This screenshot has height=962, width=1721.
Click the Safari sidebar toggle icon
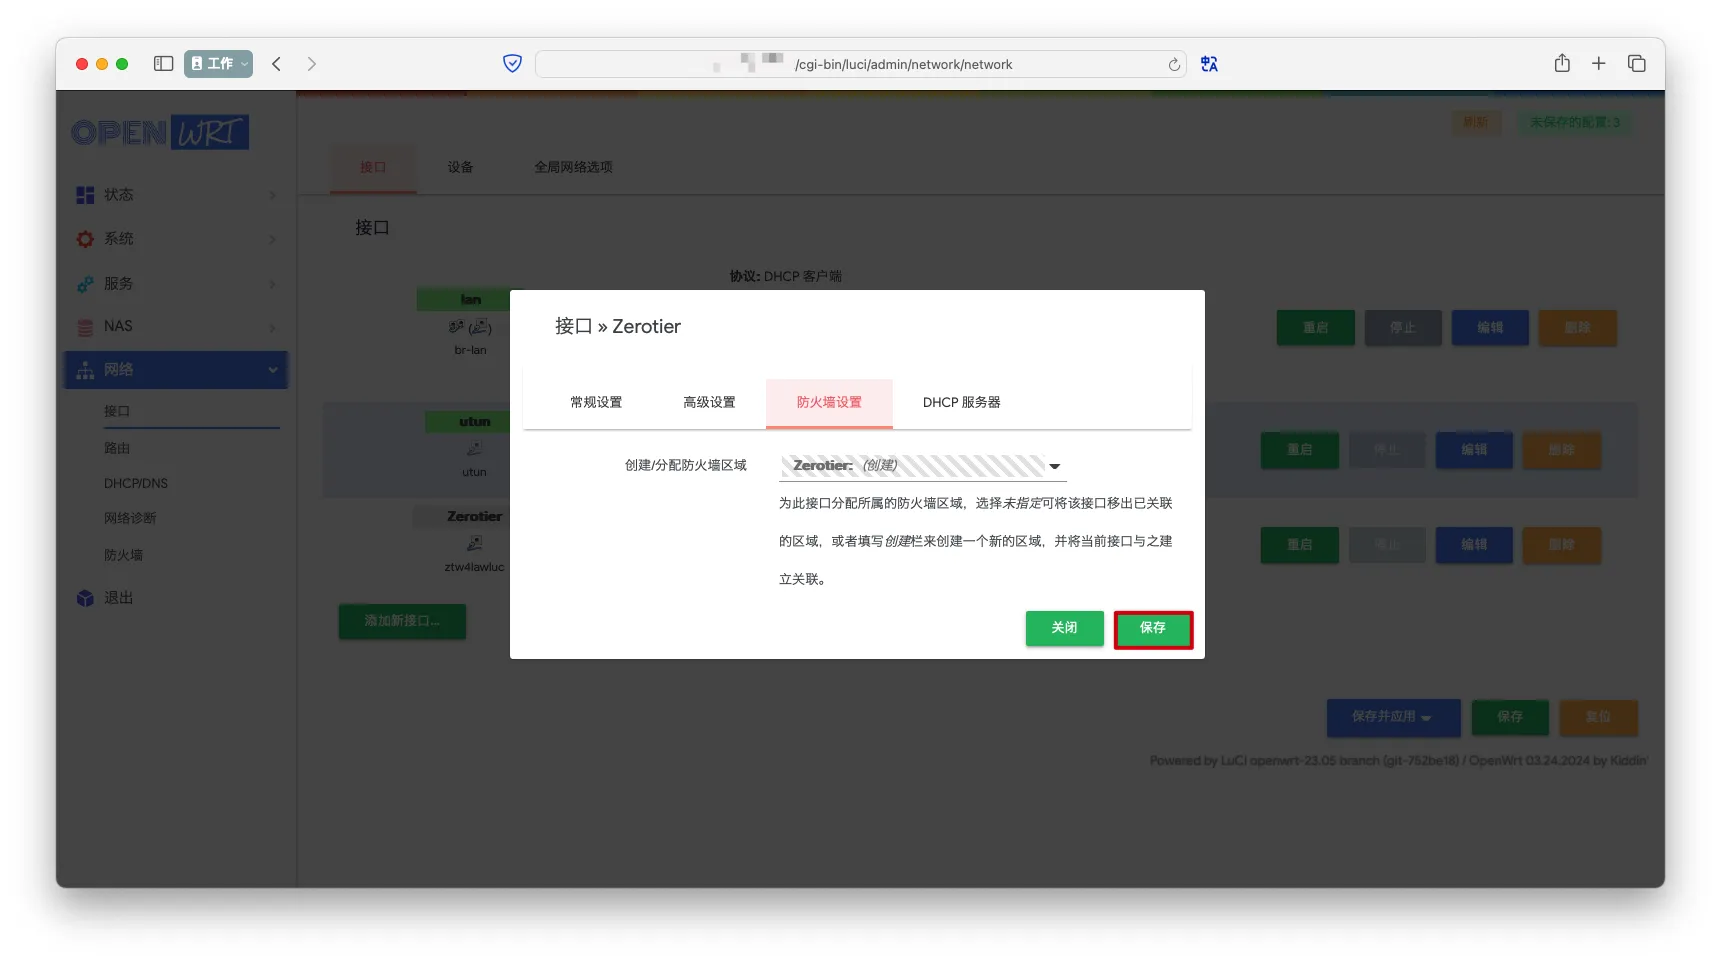click(x=163, y=64)
